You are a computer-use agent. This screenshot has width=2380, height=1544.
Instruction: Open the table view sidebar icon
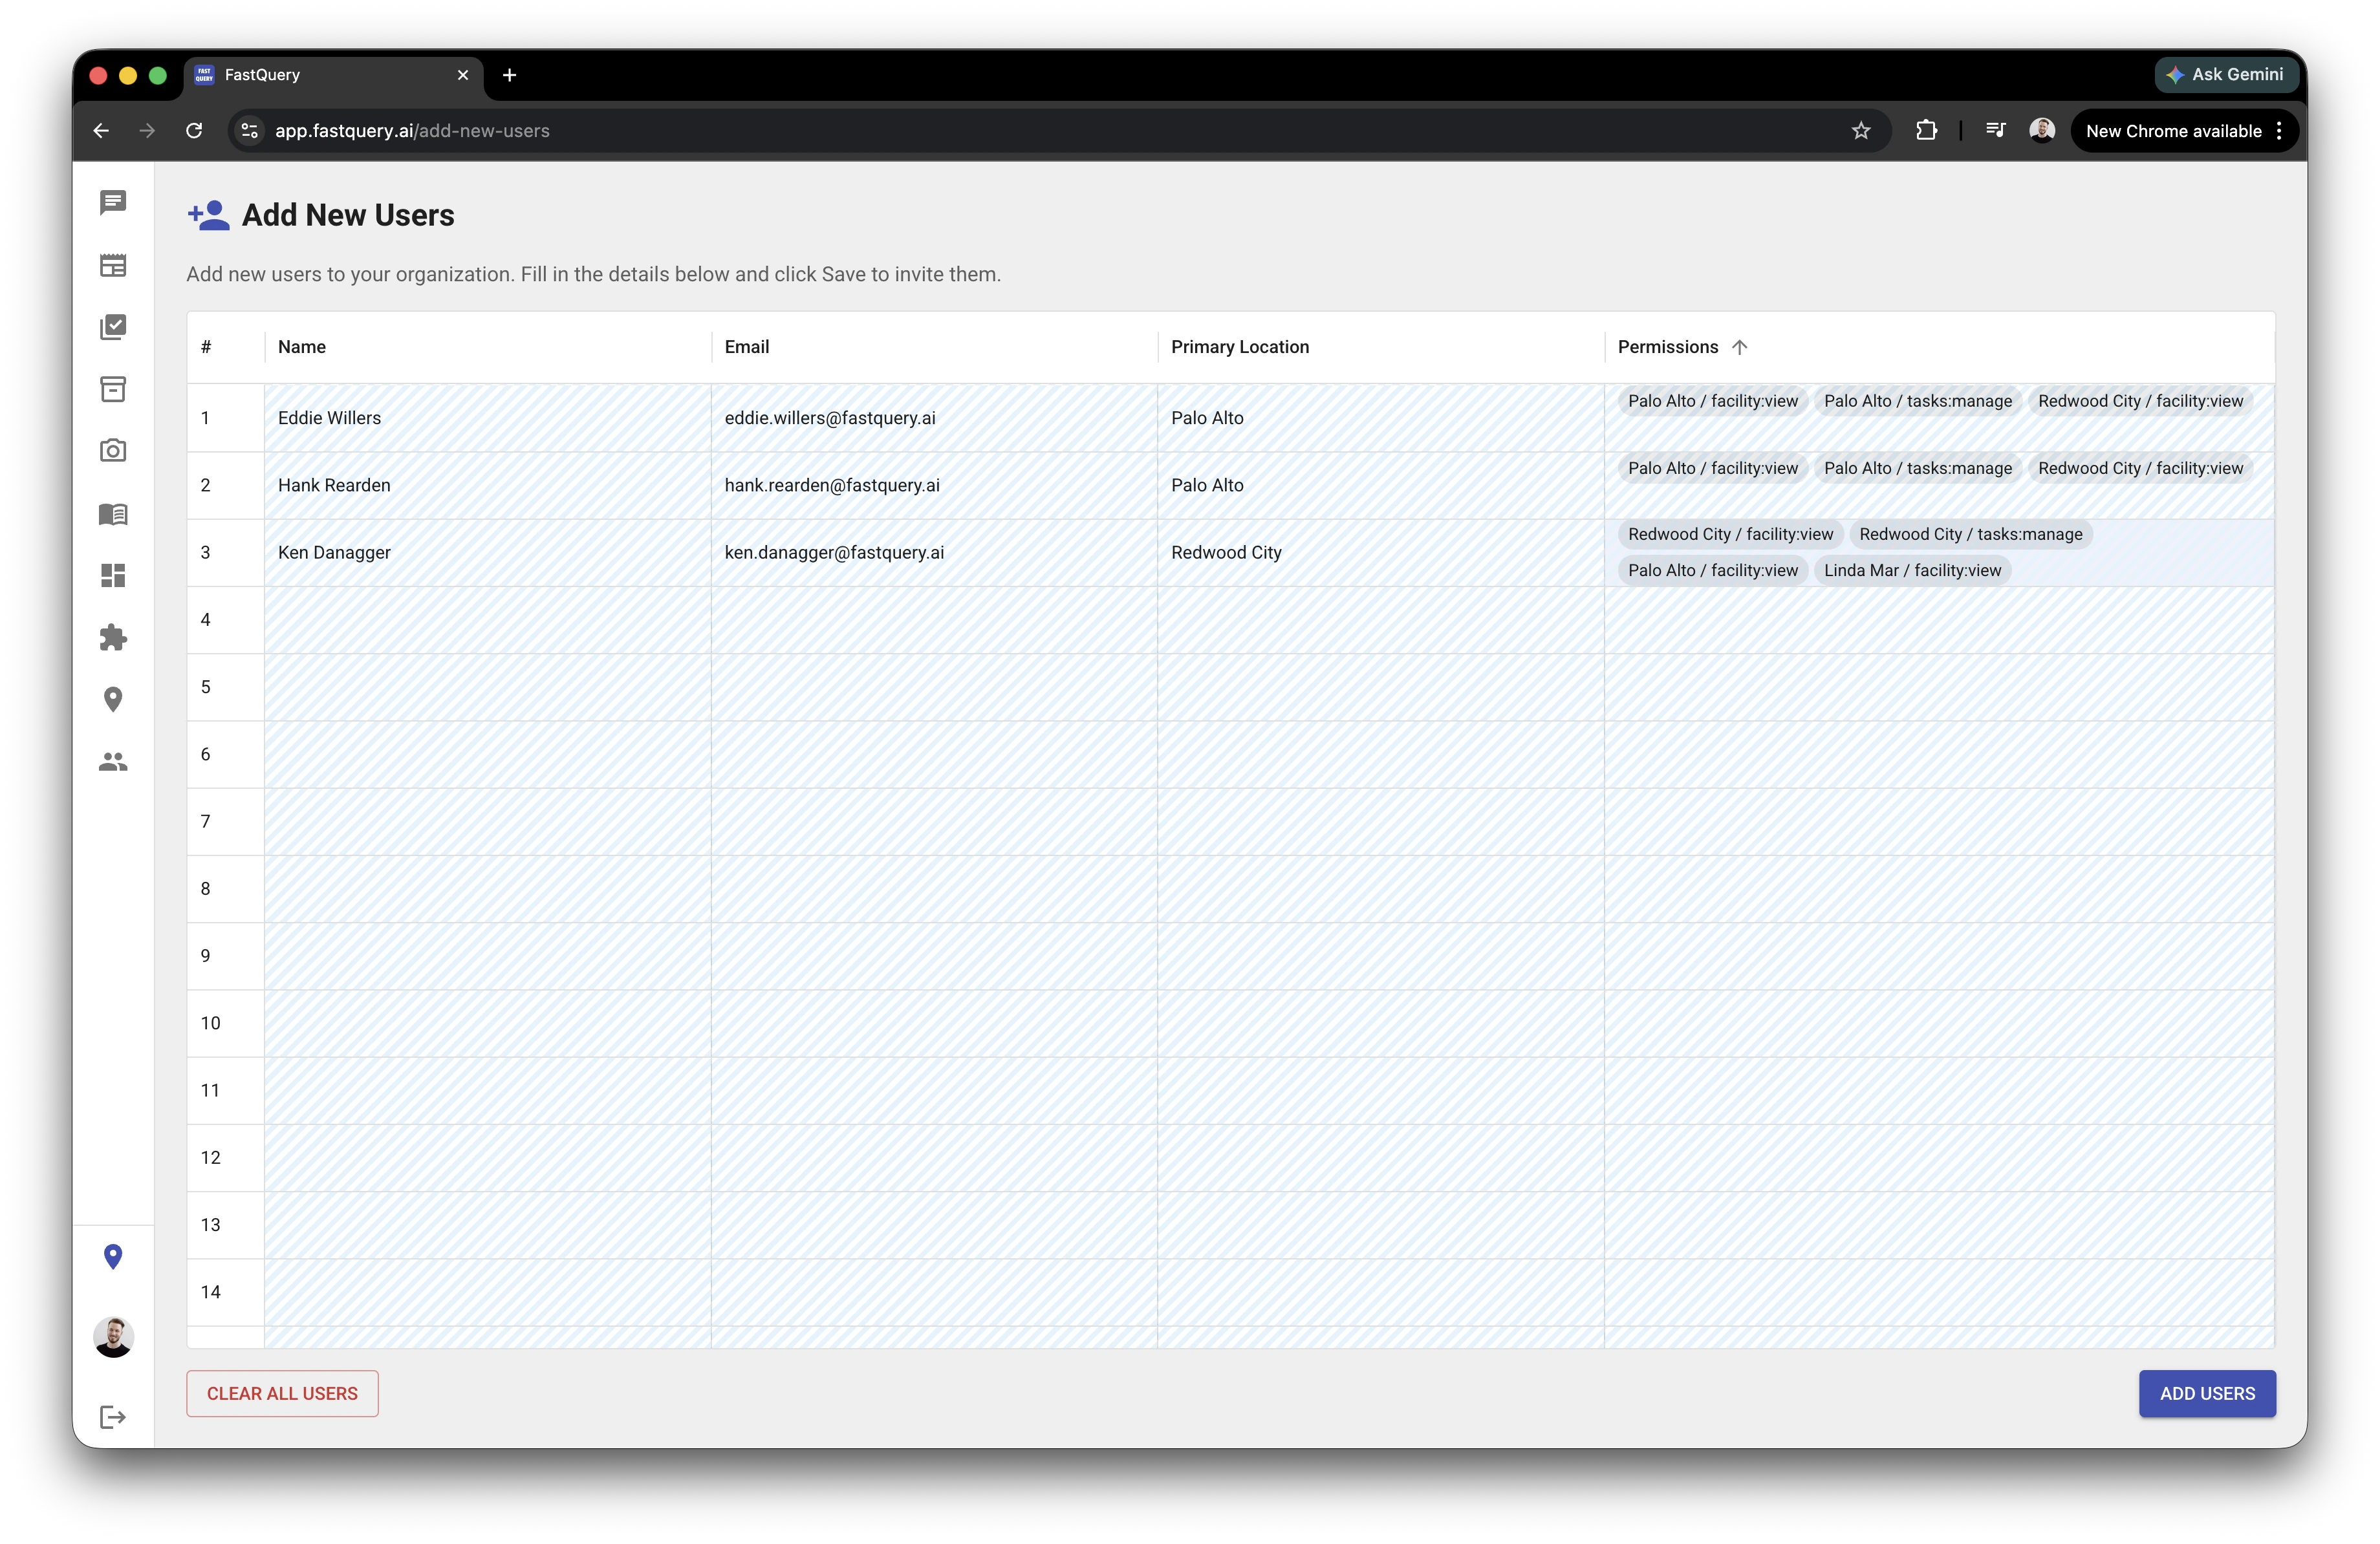pyautogui.click(x=113, y=265)
